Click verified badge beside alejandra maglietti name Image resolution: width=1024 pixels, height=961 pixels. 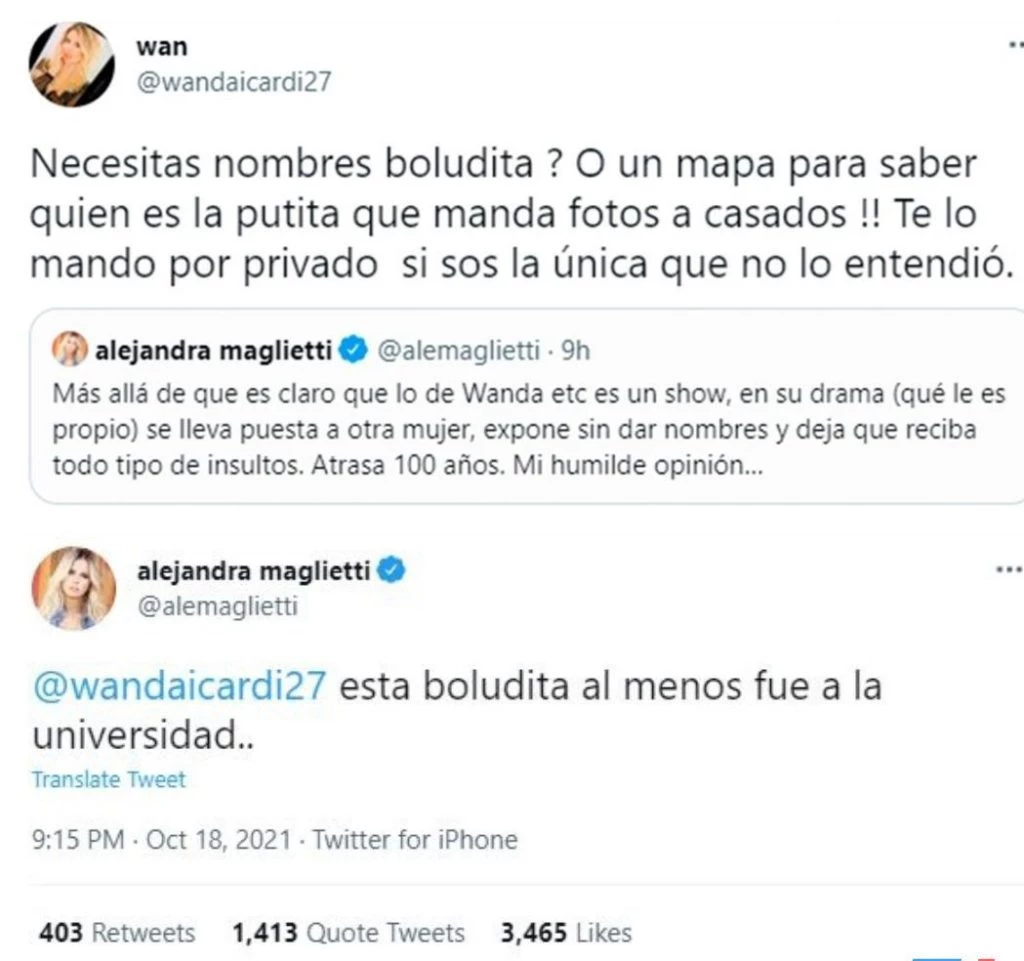[391, 570]
